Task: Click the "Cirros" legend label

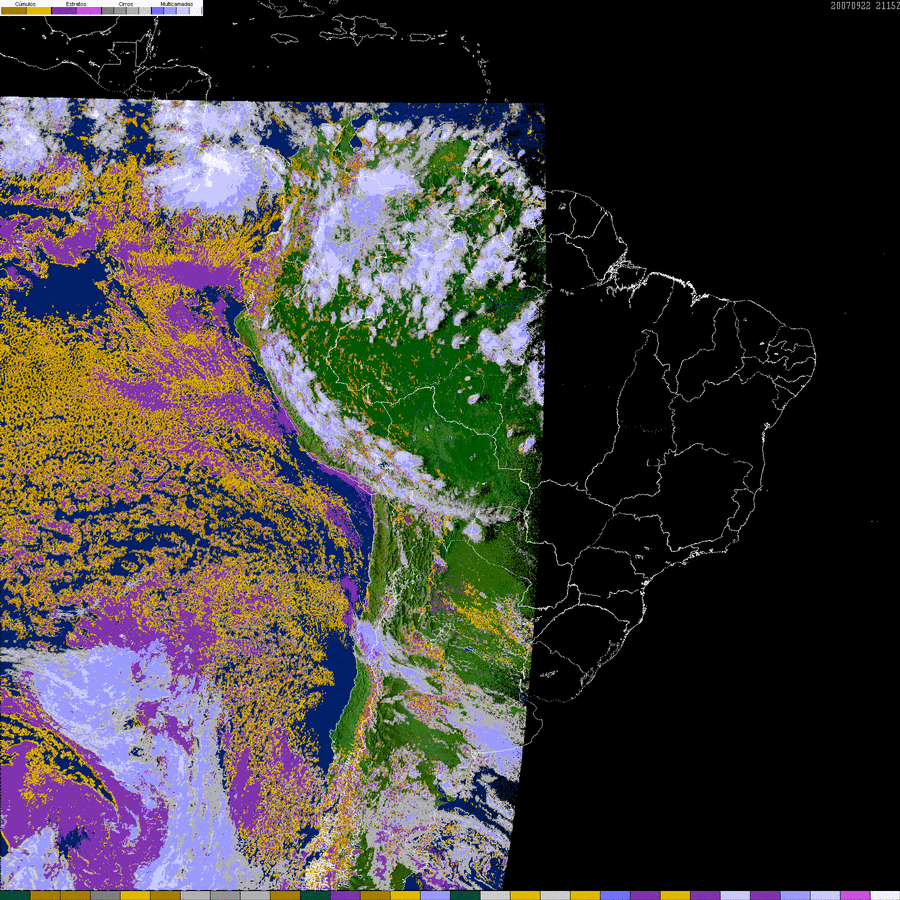Action: [x=126, y=4]
